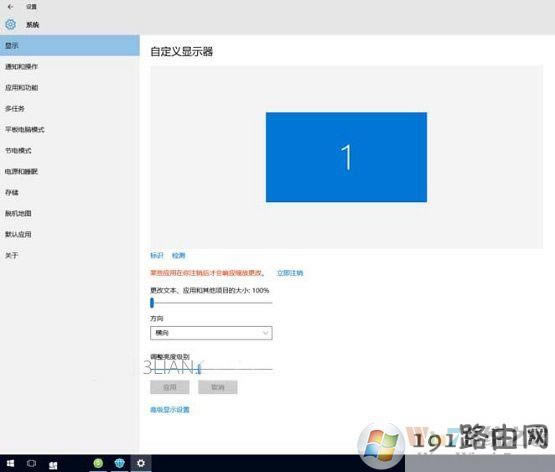This screenshot has width=555, height=472.
Task: Select 平板电脑模式 in the sidebar
Action: pos(70,129)
